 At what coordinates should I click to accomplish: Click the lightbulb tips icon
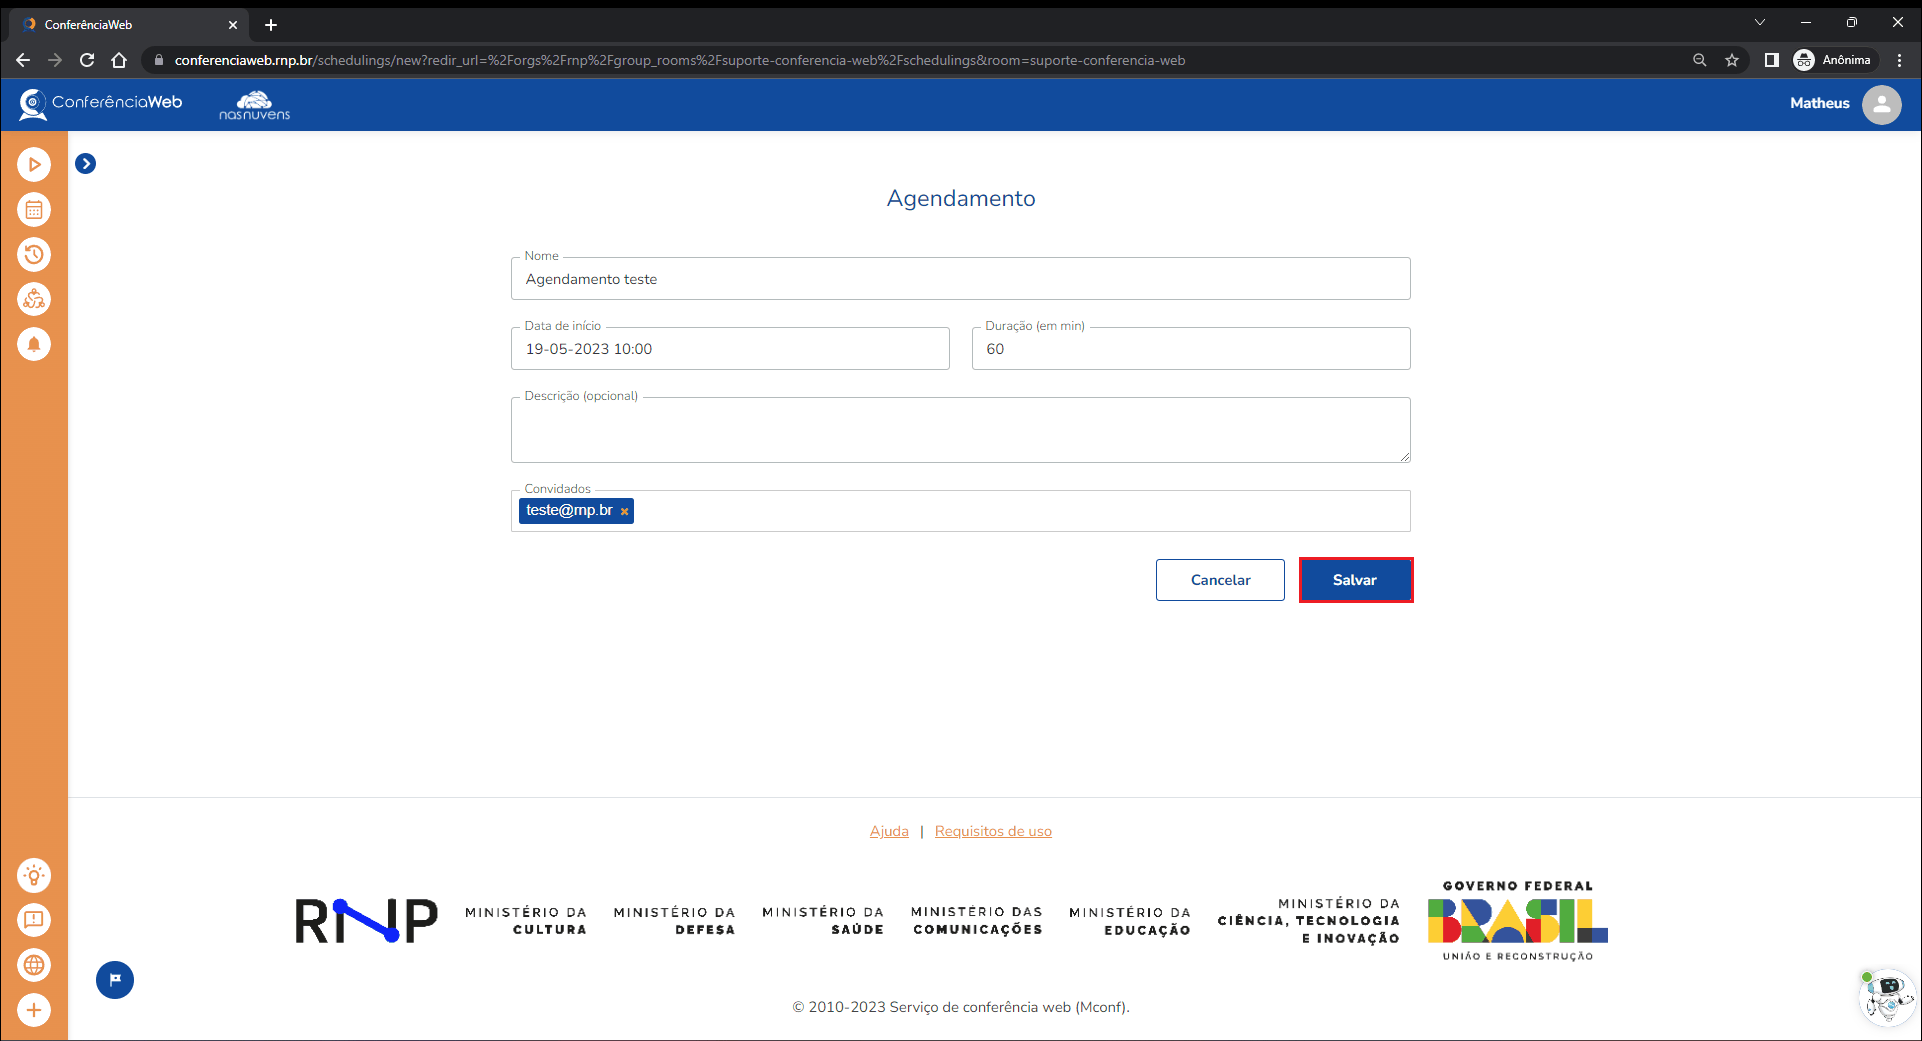pos(34,876)
